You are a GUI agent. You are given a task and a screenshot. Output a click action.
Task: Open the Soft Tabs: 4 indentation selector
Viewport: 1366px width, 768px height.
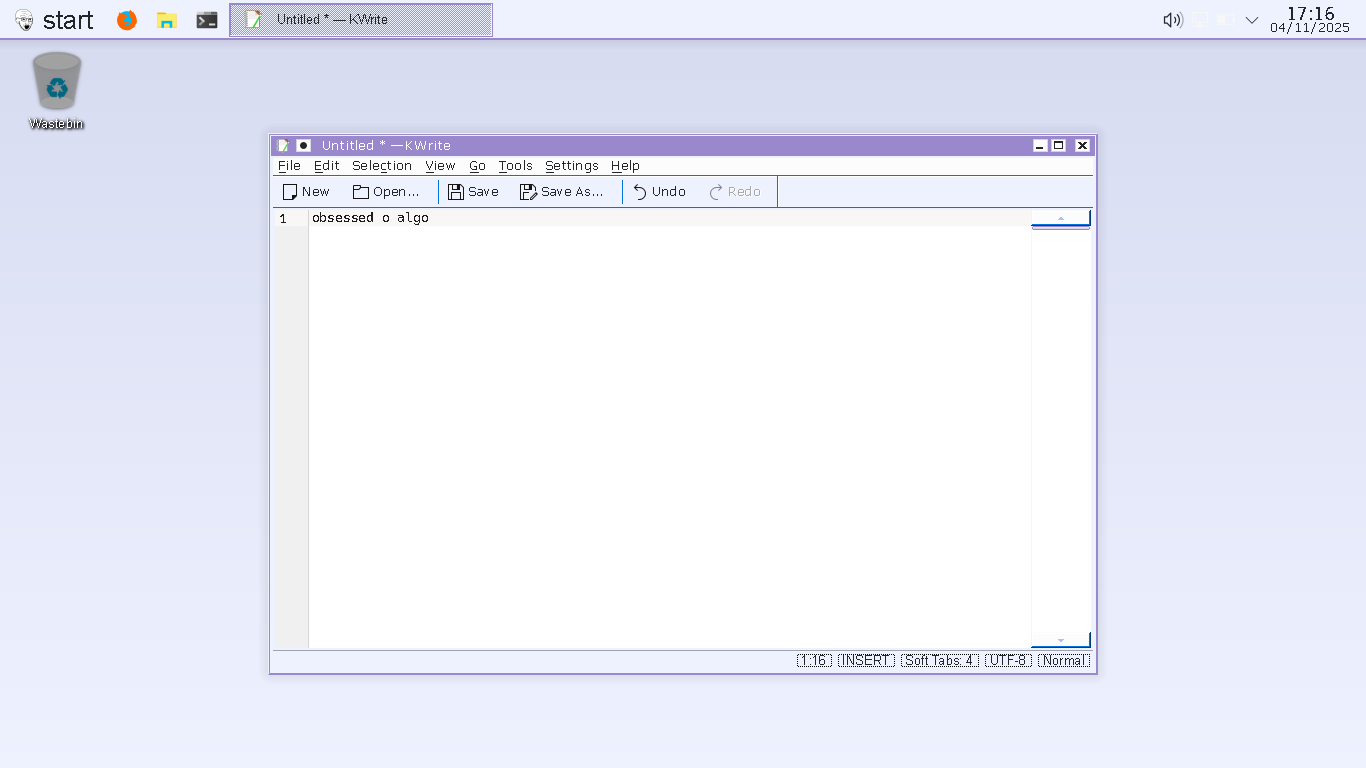click(x=939, y=661)
